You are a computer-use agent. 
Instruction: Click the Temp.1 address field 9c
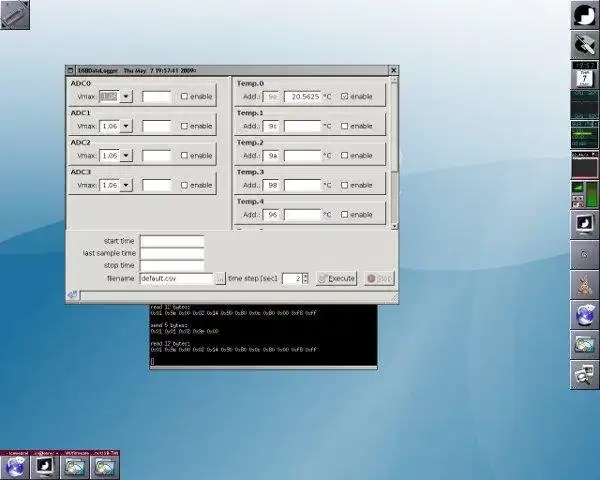(272, 126)
